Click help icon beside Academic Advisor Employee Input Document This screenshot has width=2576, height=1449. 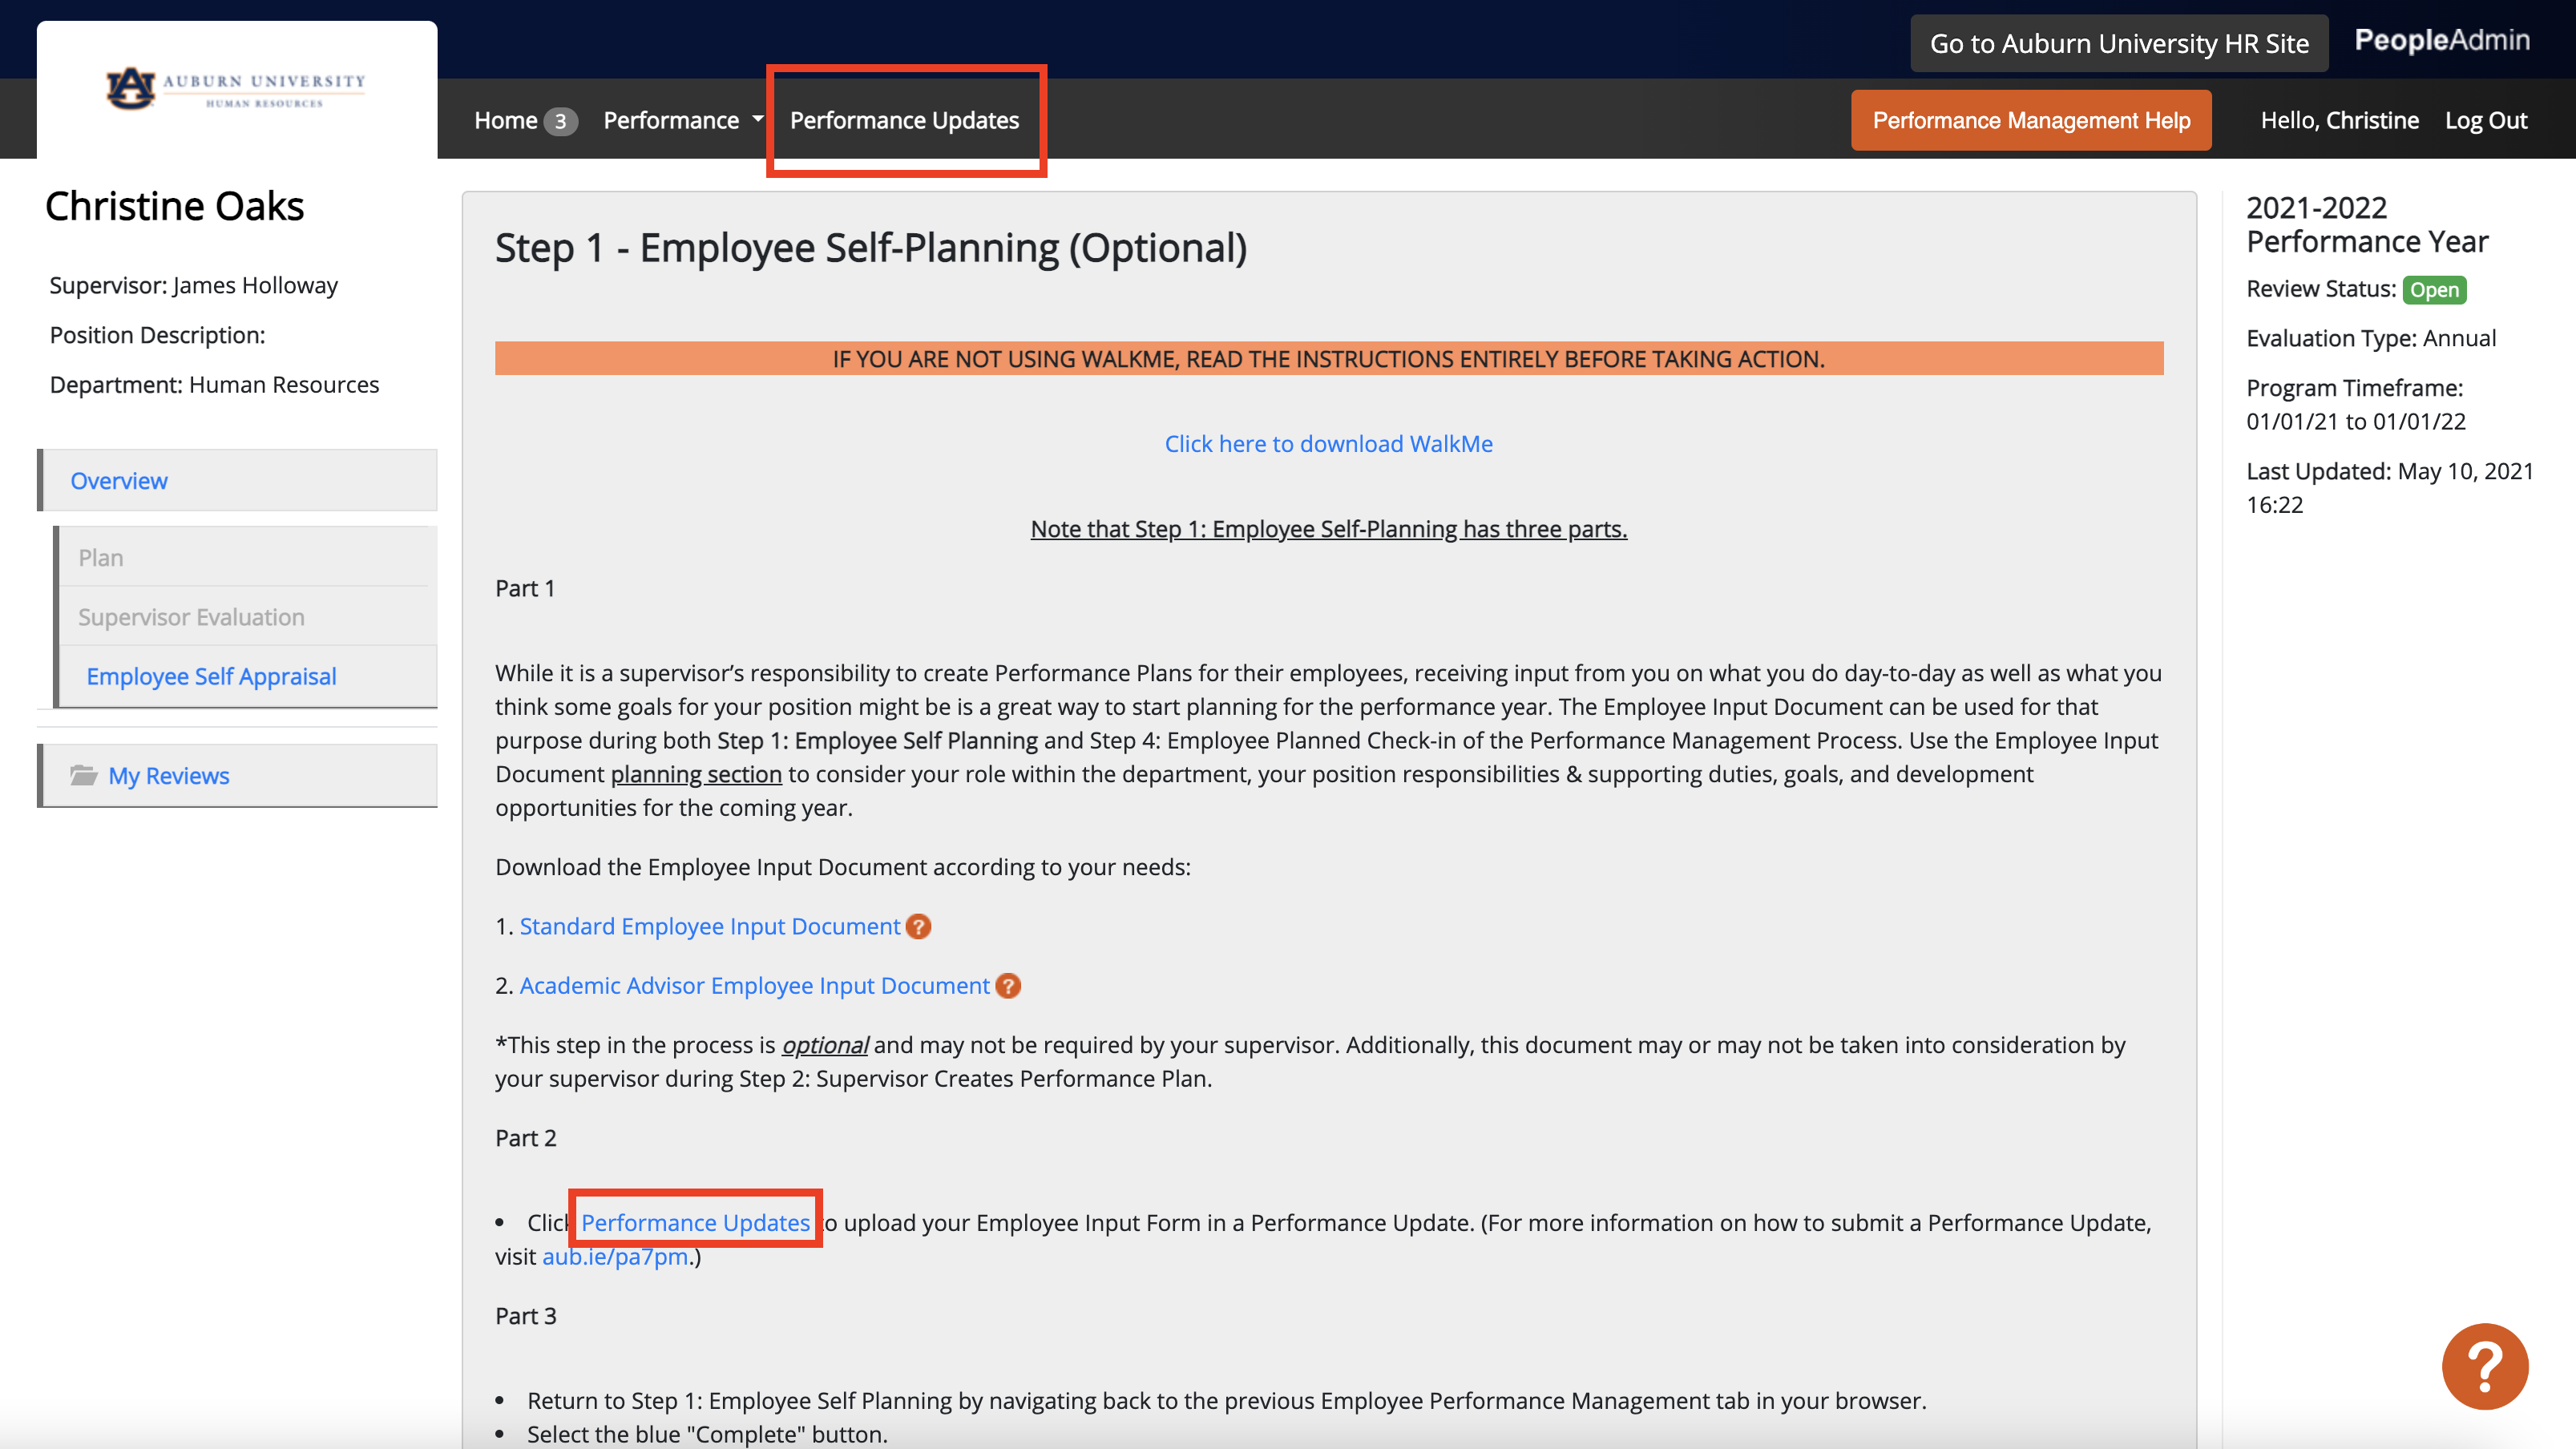pos(1008,986)
